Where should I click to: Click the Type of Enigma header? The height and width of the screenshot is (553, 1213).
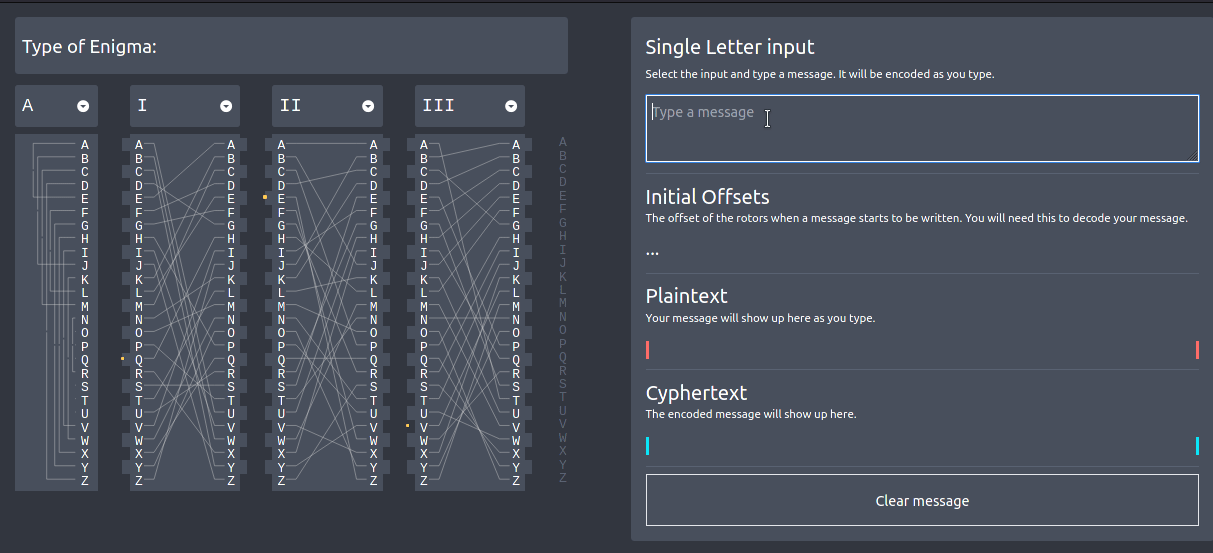point(291,46)
